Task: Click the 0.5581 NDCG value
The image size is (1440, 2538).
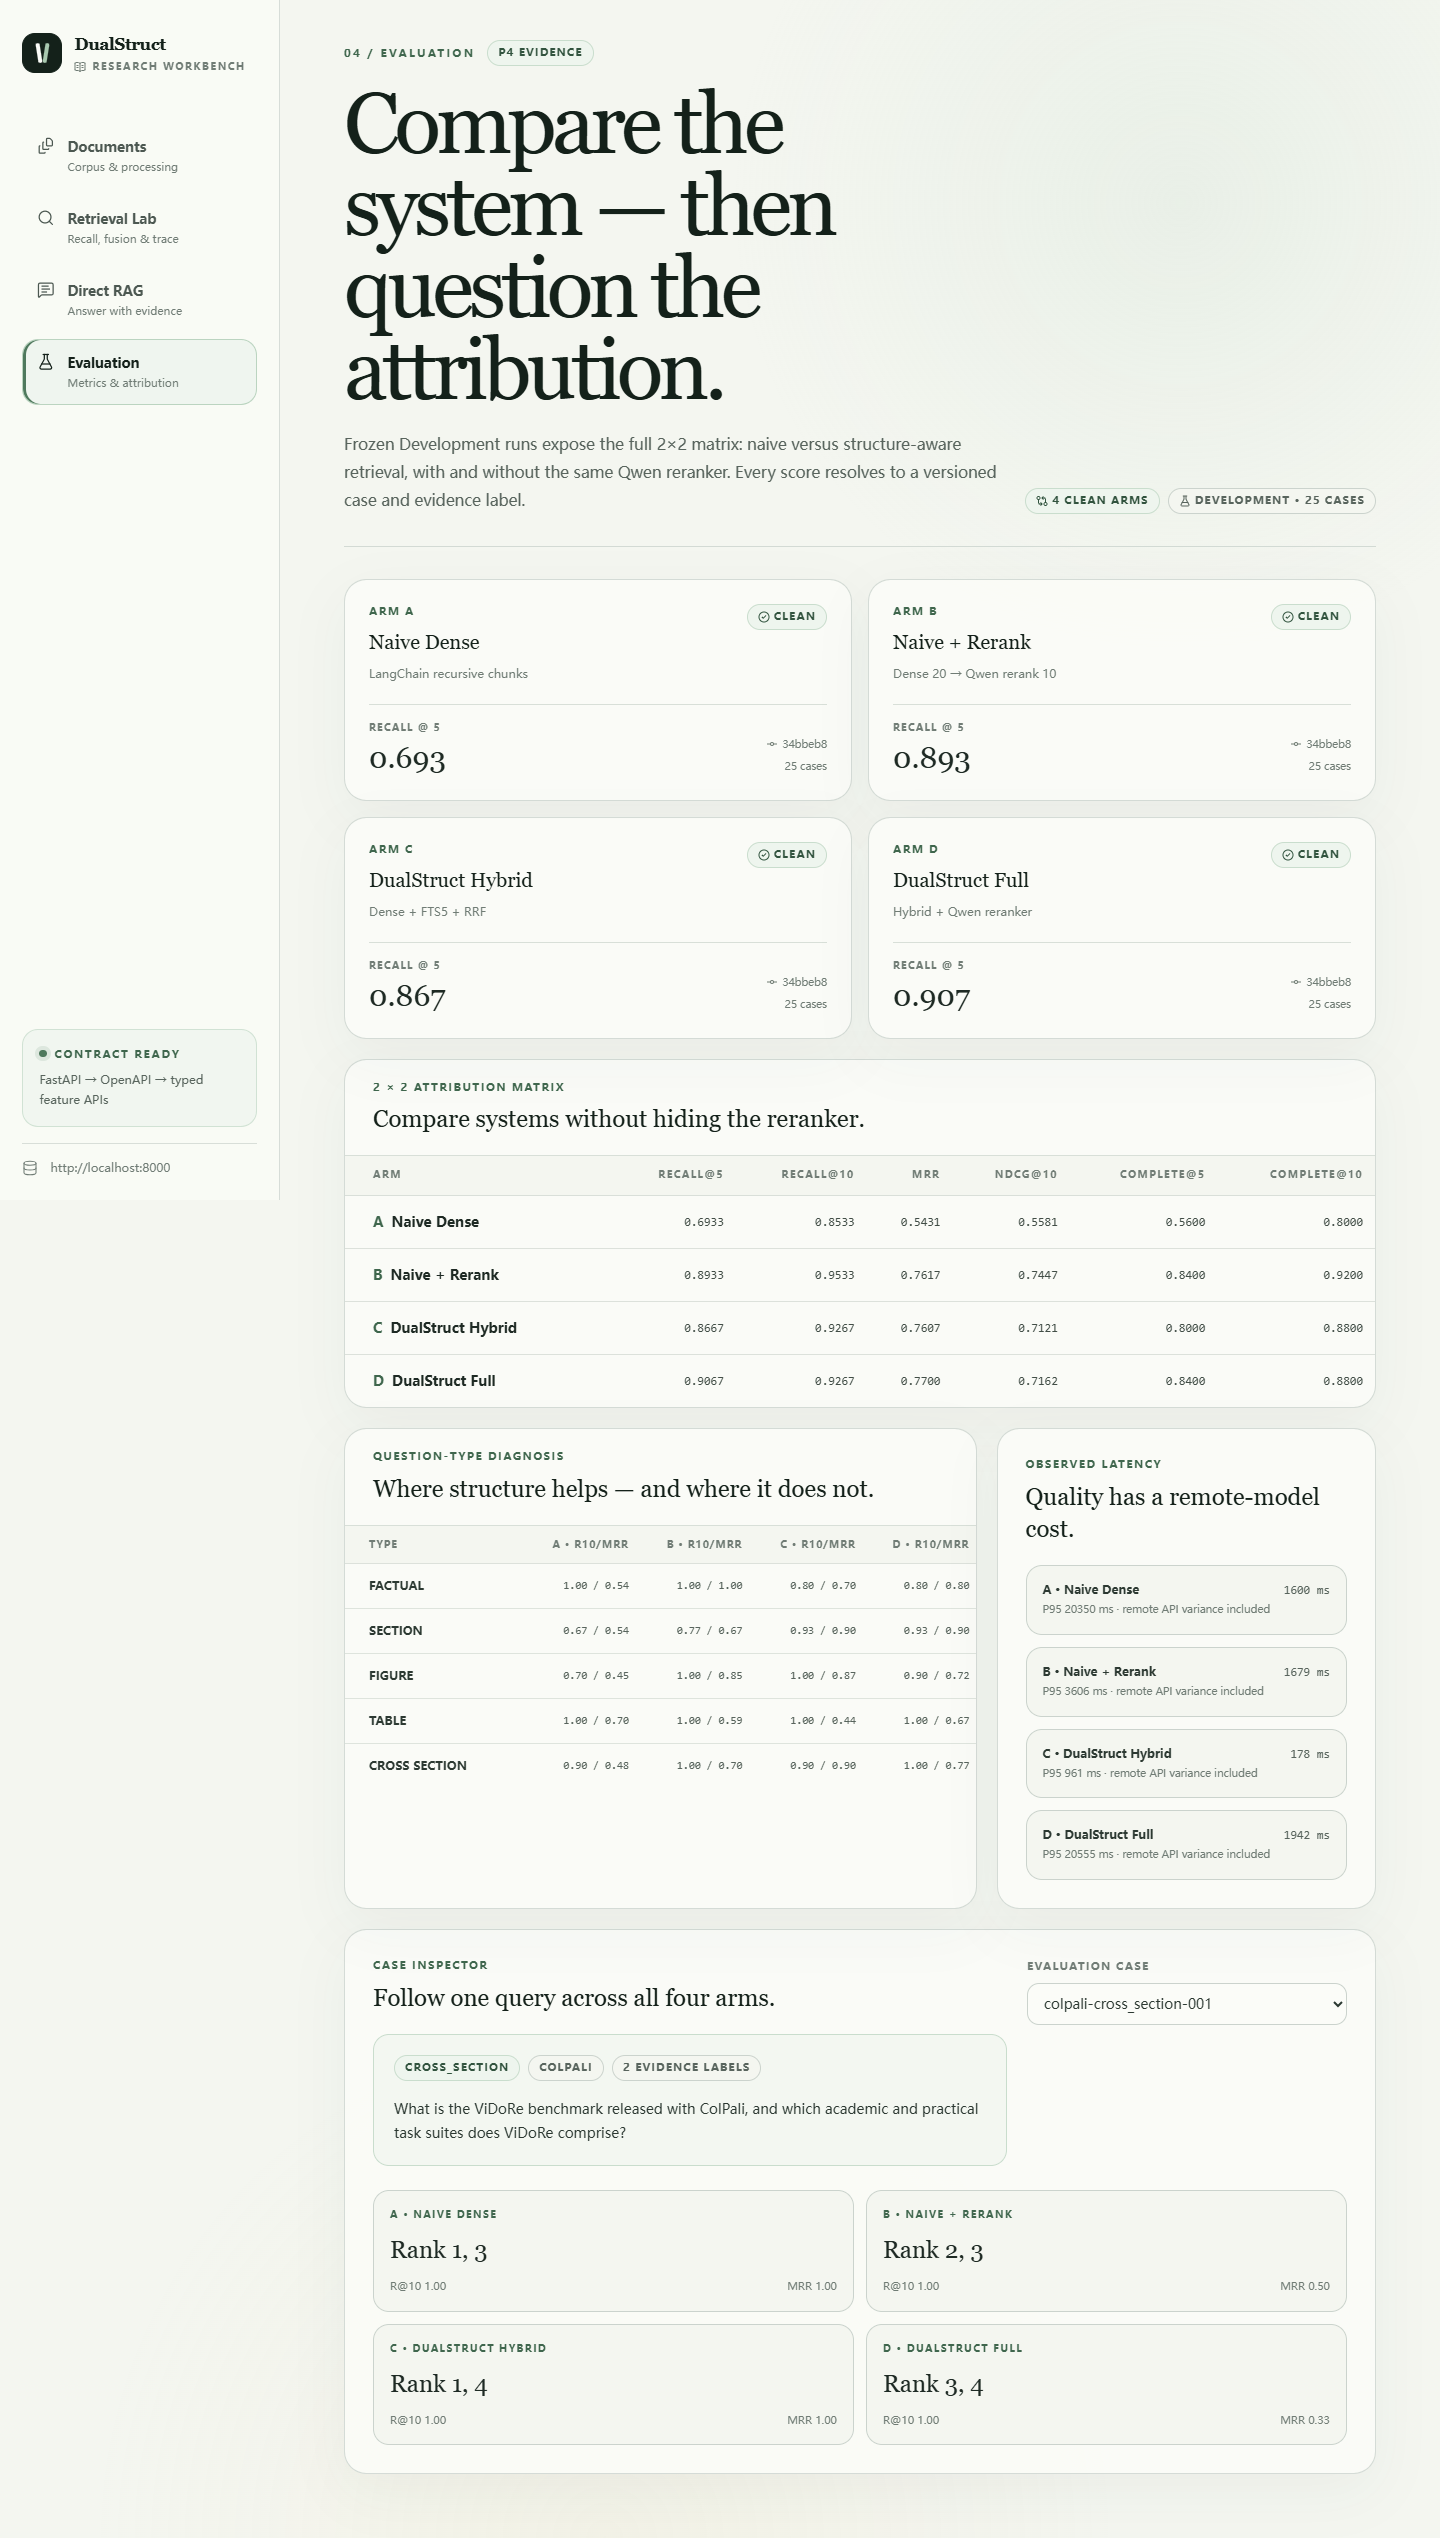Action: point(1038,1222)
